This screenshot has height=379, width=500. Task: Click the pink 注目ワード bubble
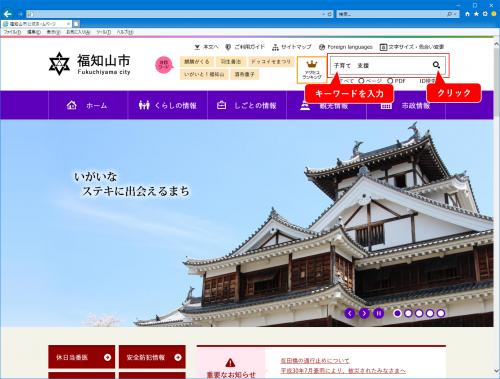(164, 65)
